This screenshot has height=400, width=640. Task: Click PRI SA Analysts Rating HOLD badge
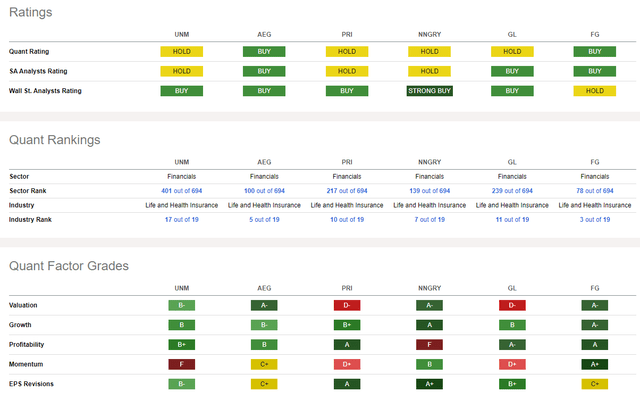(347, 71)
